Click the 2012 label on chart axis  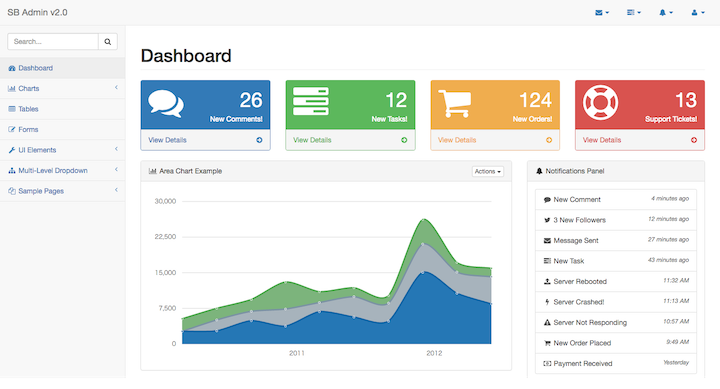click(x=434, y=353)
